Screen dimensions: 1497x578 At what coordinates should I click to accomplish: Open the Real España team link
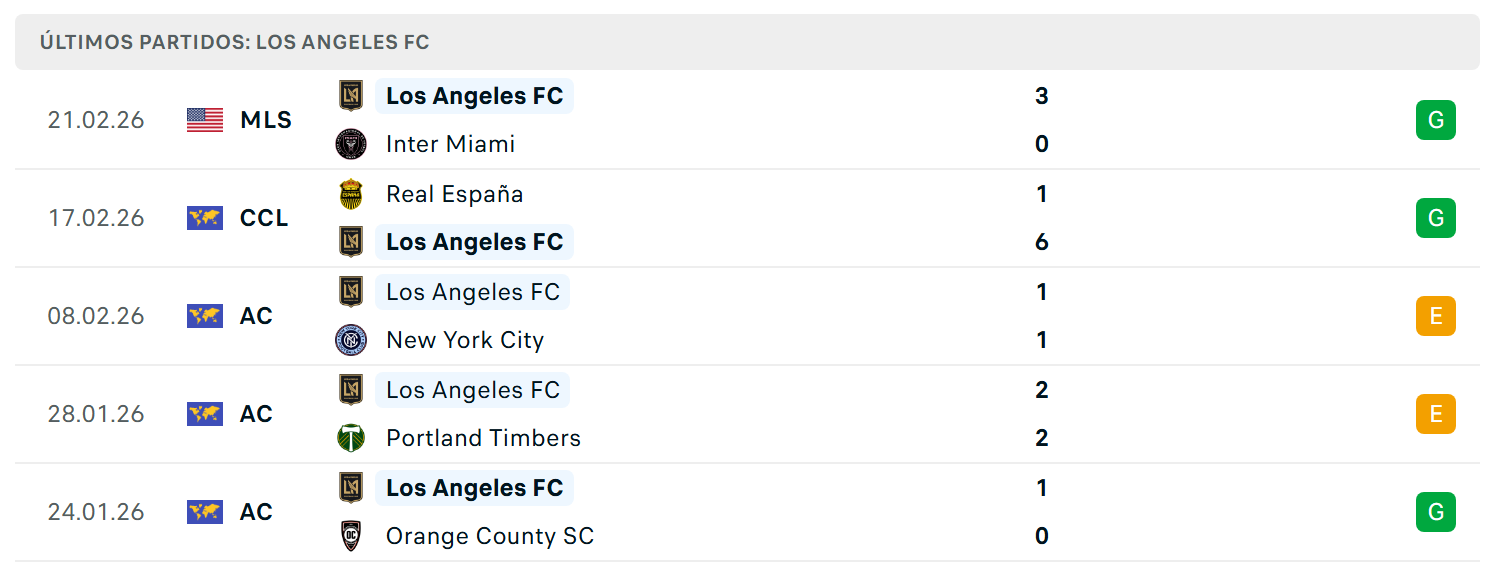455,194
